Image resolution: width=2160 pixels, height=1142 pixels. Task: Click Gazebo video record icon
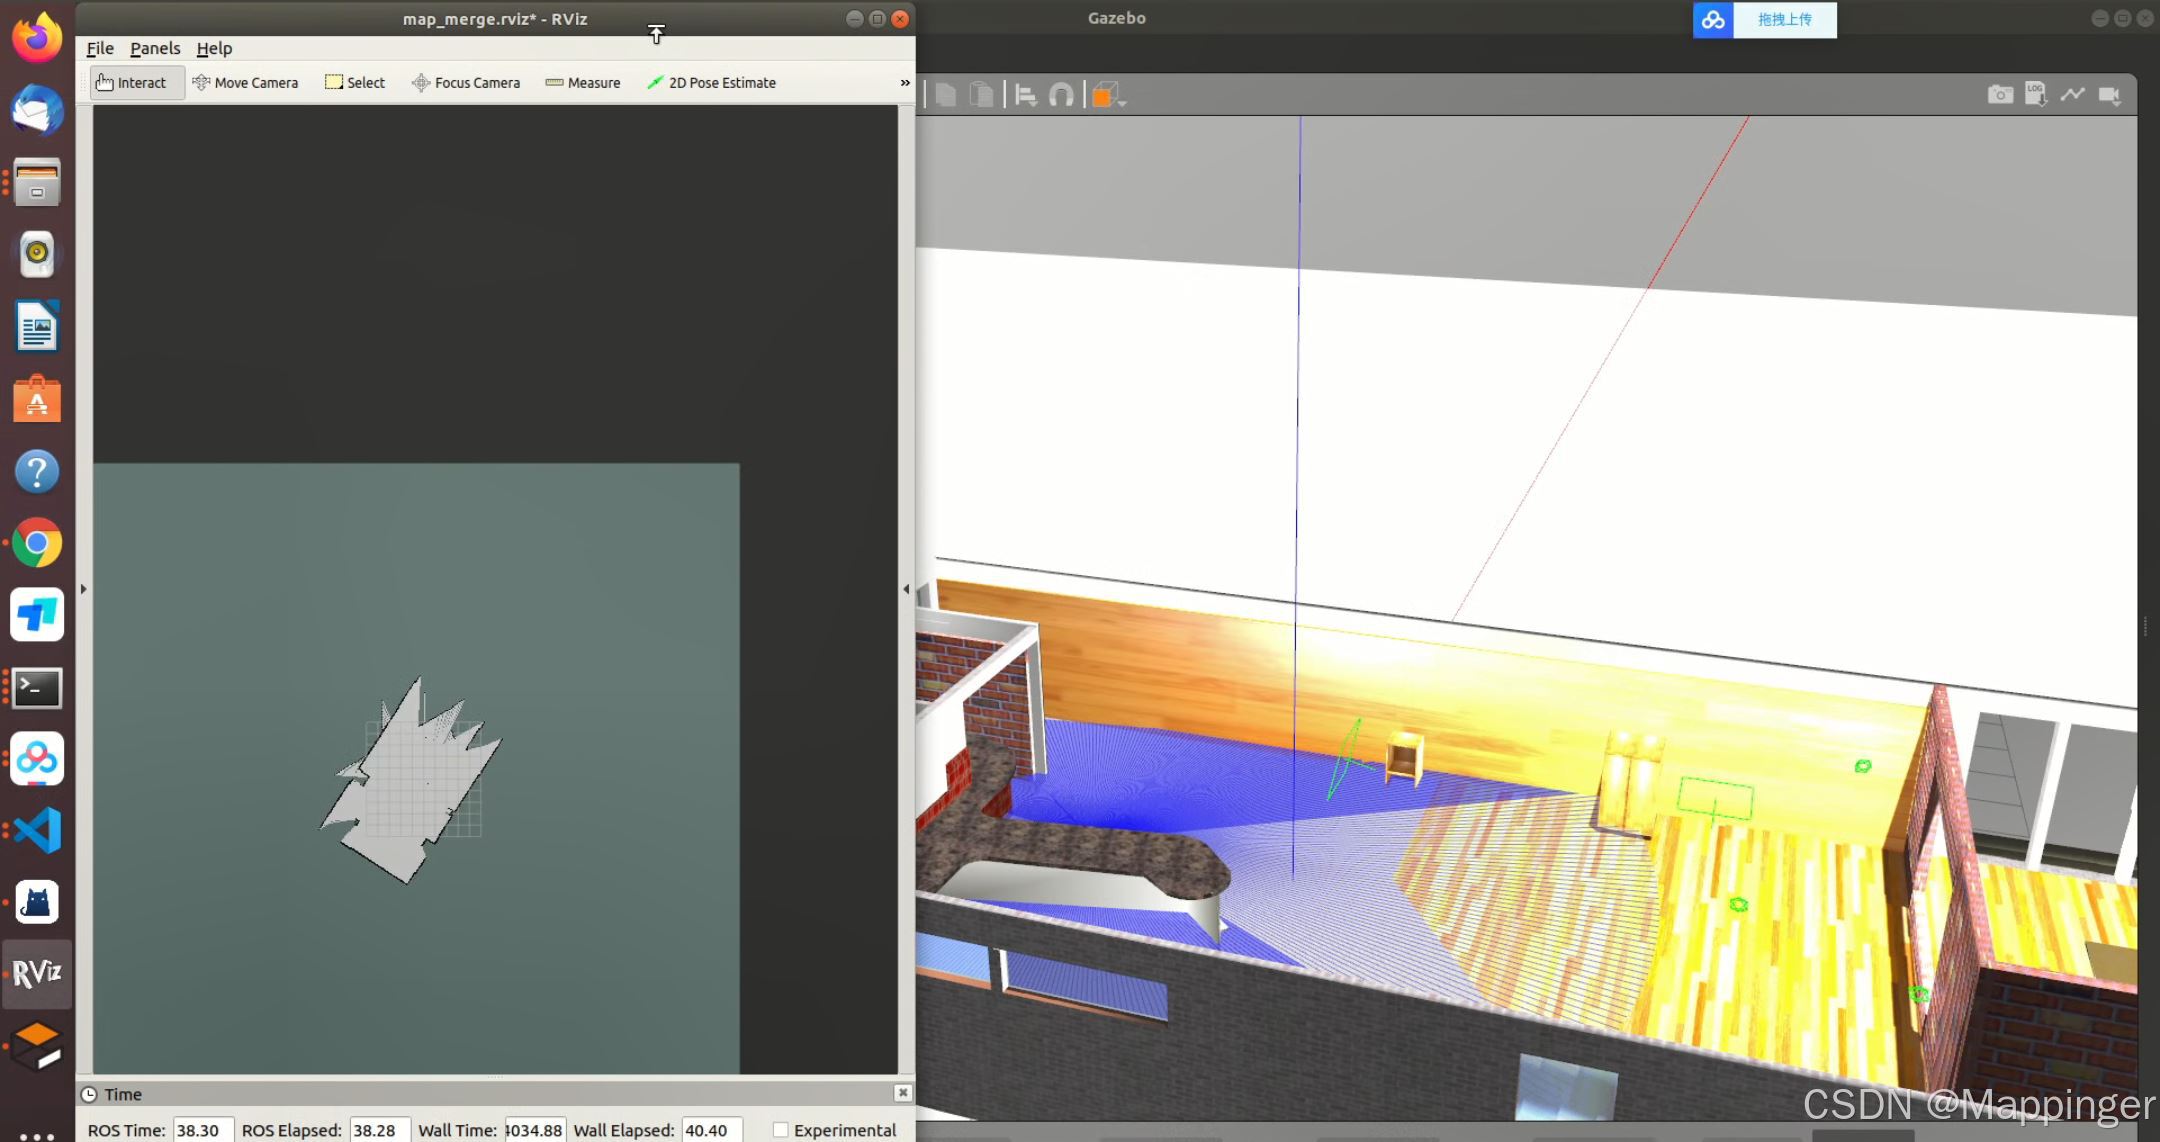click(2109, 95)
